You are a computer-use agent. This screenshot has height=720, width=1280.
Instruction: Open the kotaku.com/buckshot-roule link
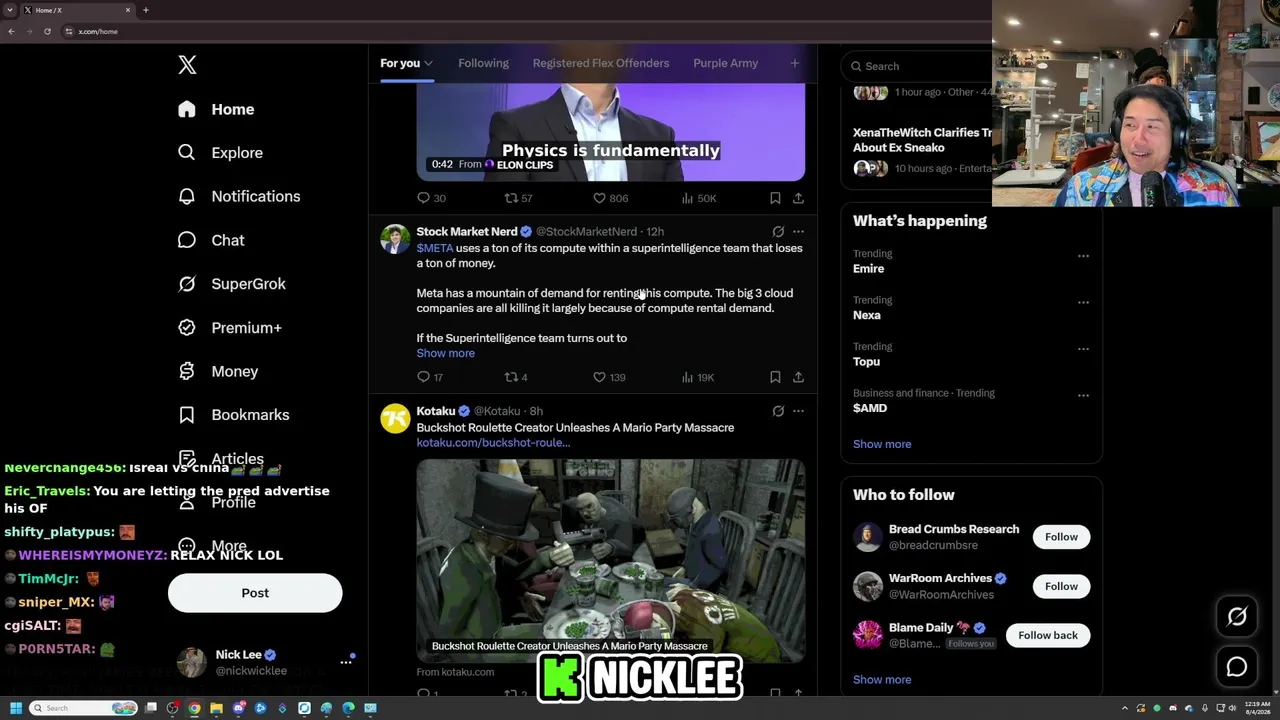pyautogui.click(x=493, y=443)
